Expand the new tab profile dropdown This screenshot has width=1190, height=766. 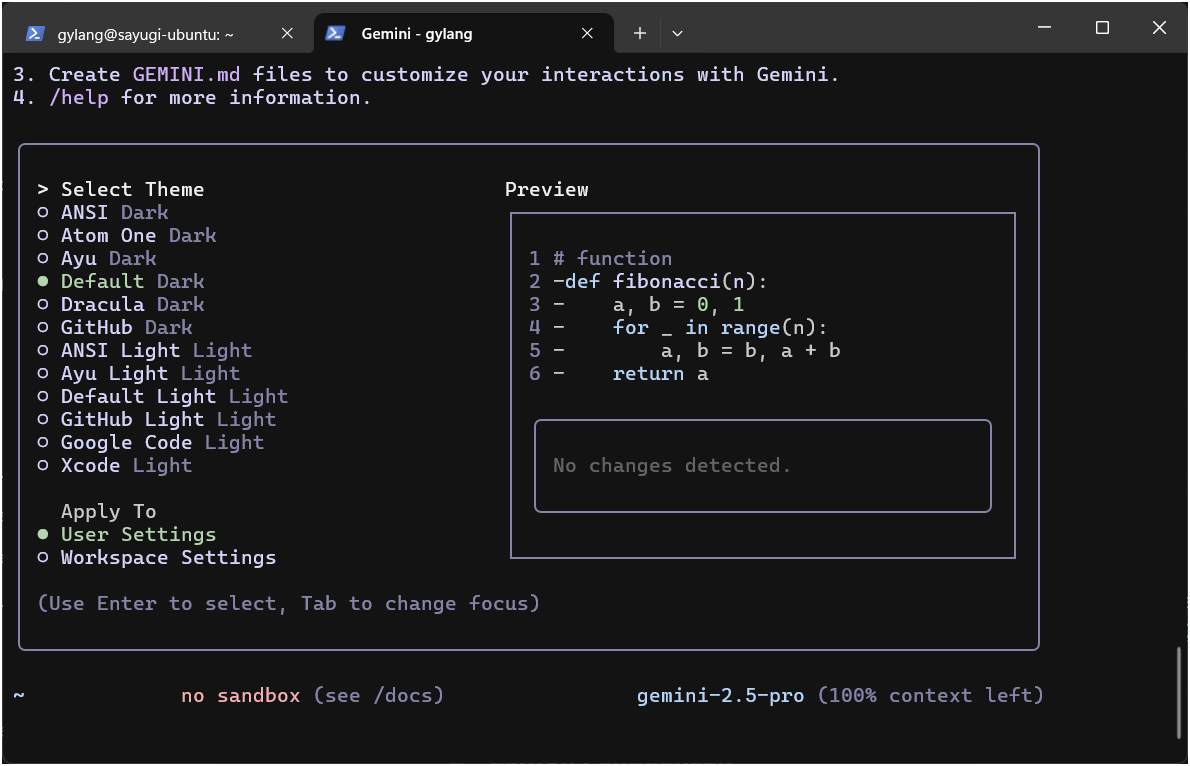pos(677,33)
